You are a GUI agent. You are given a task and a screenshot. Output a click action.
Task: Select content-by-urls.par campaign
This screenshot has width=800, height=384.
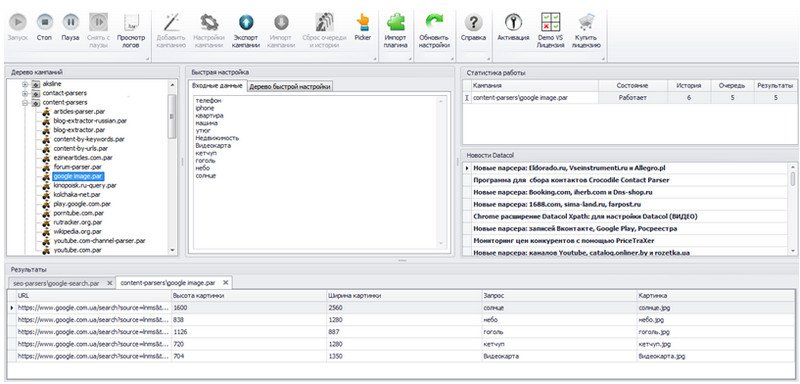[81, 148]
